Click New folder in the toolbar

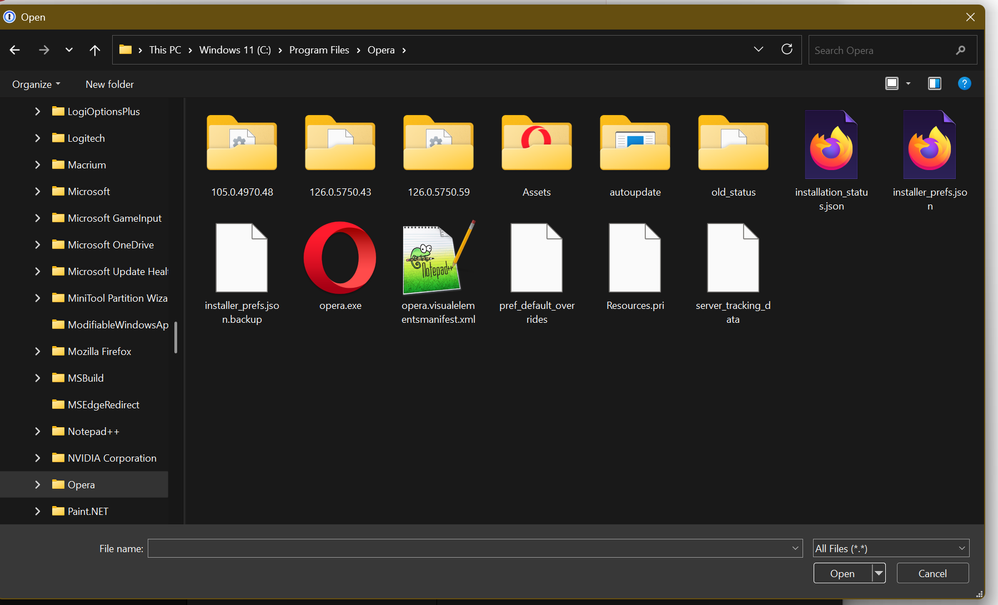[x=109, y=84]
